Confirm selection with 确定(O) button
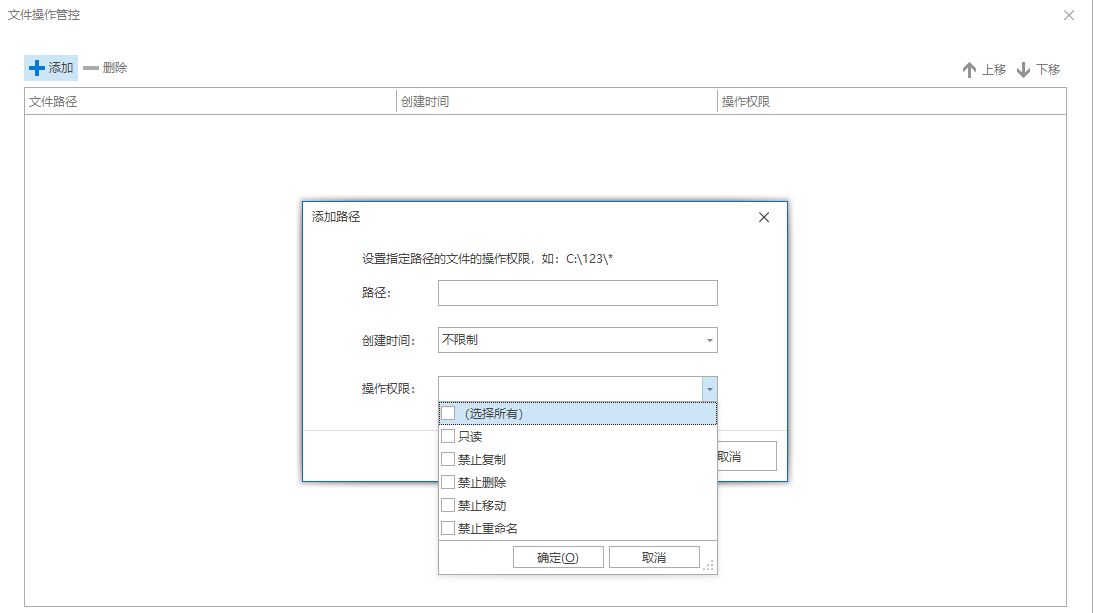 pos(558,558)
